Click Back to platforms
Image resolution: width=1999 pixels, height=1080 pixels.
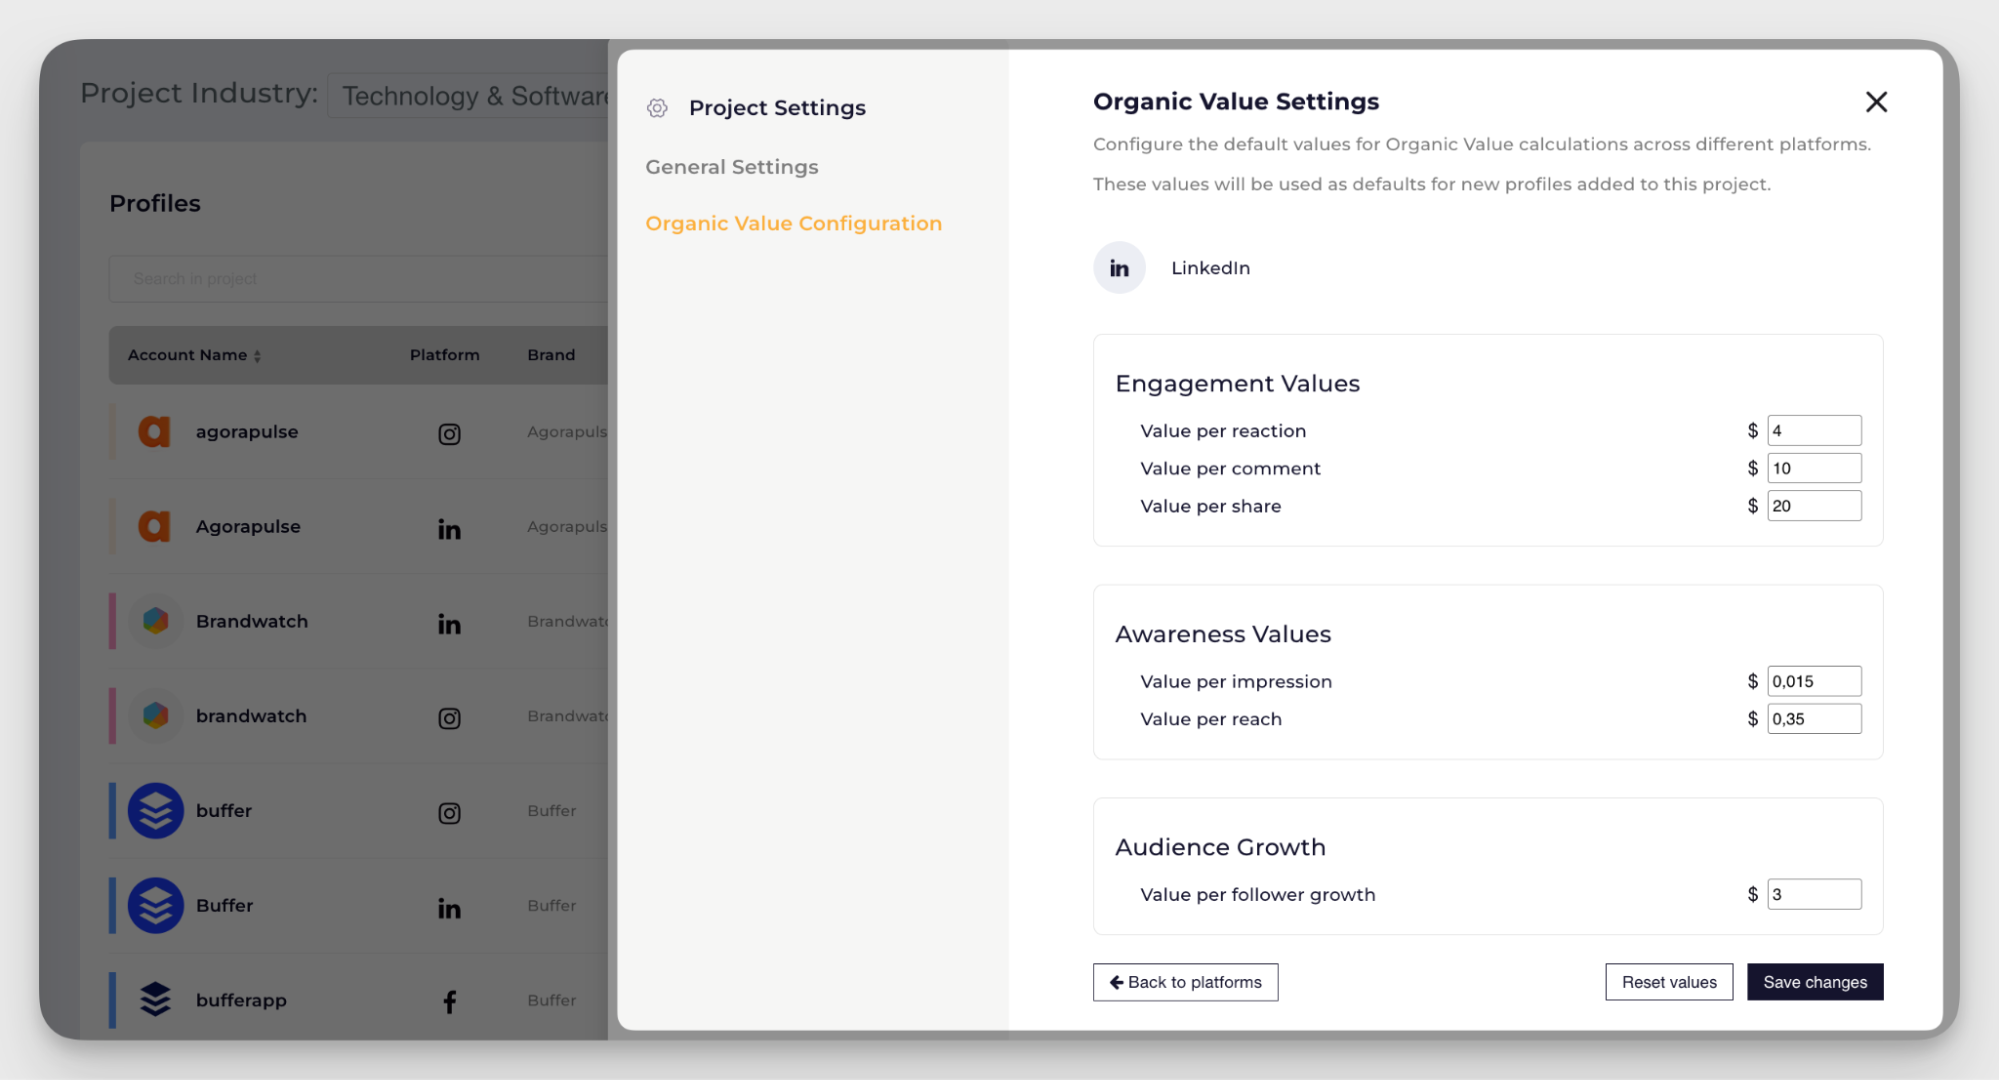coord(1185,982)
